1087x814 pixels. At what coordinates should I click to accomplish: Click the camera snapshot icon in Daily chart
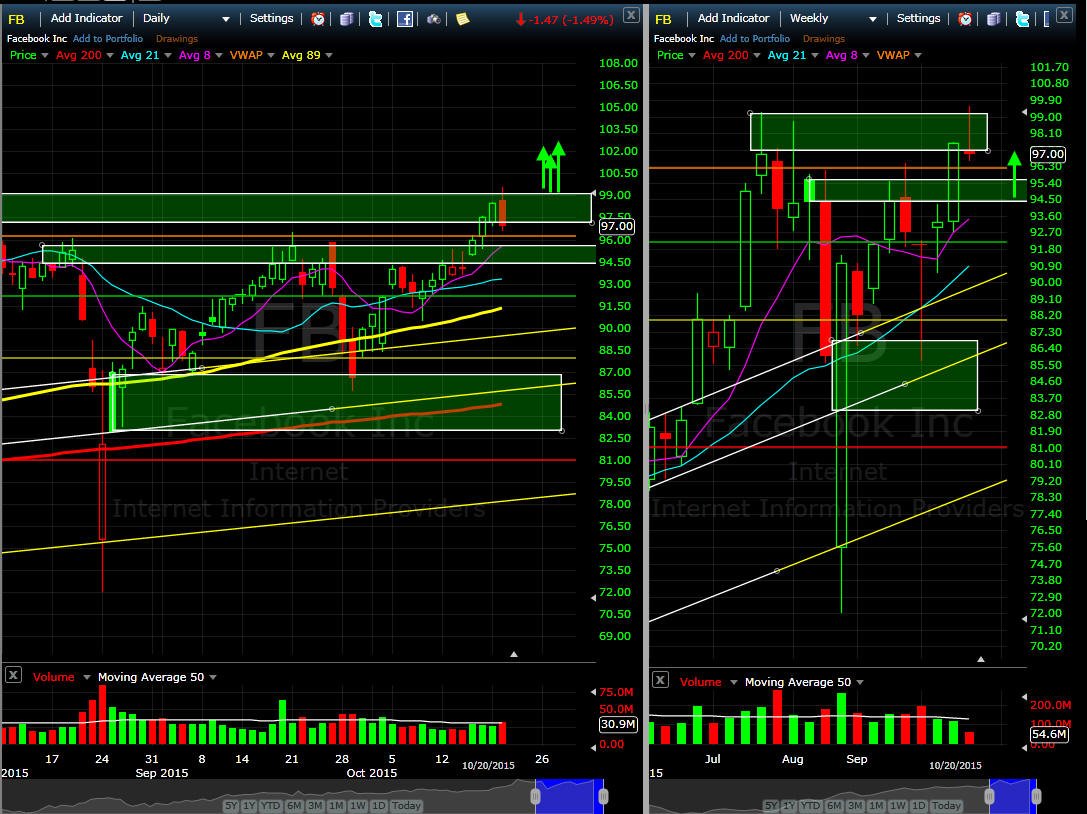[434, 19]
